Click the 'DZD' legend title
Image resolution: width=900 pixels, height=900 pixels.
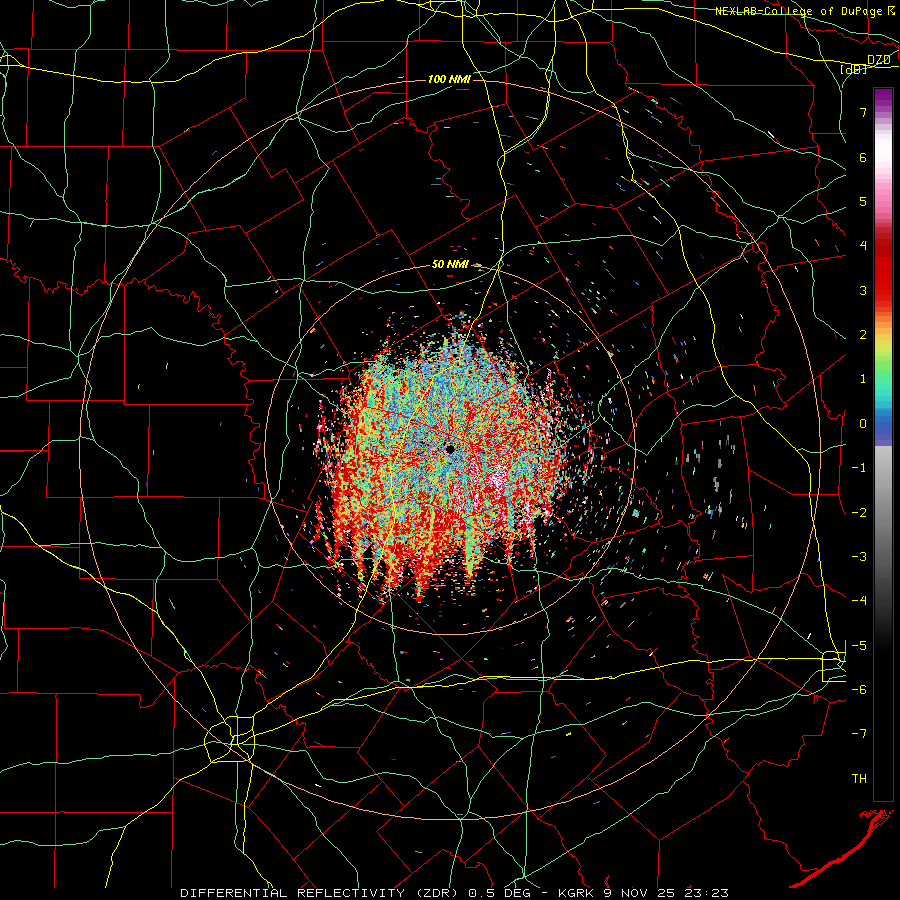click(878, 60)
